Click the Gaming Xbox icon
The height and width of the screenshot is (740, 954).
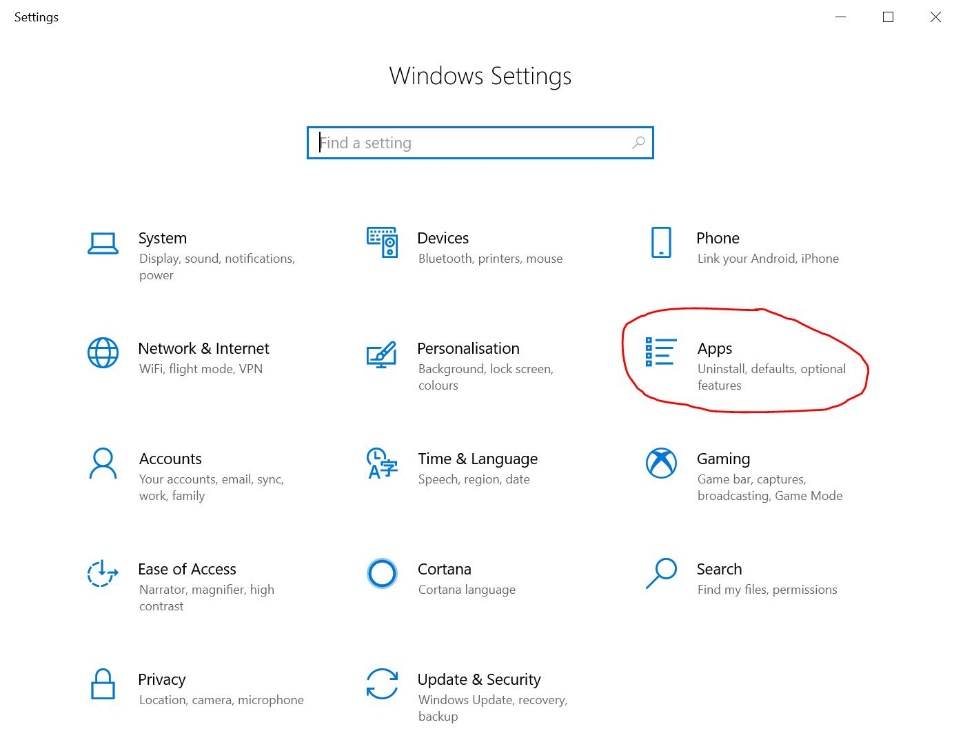point(661,463)
